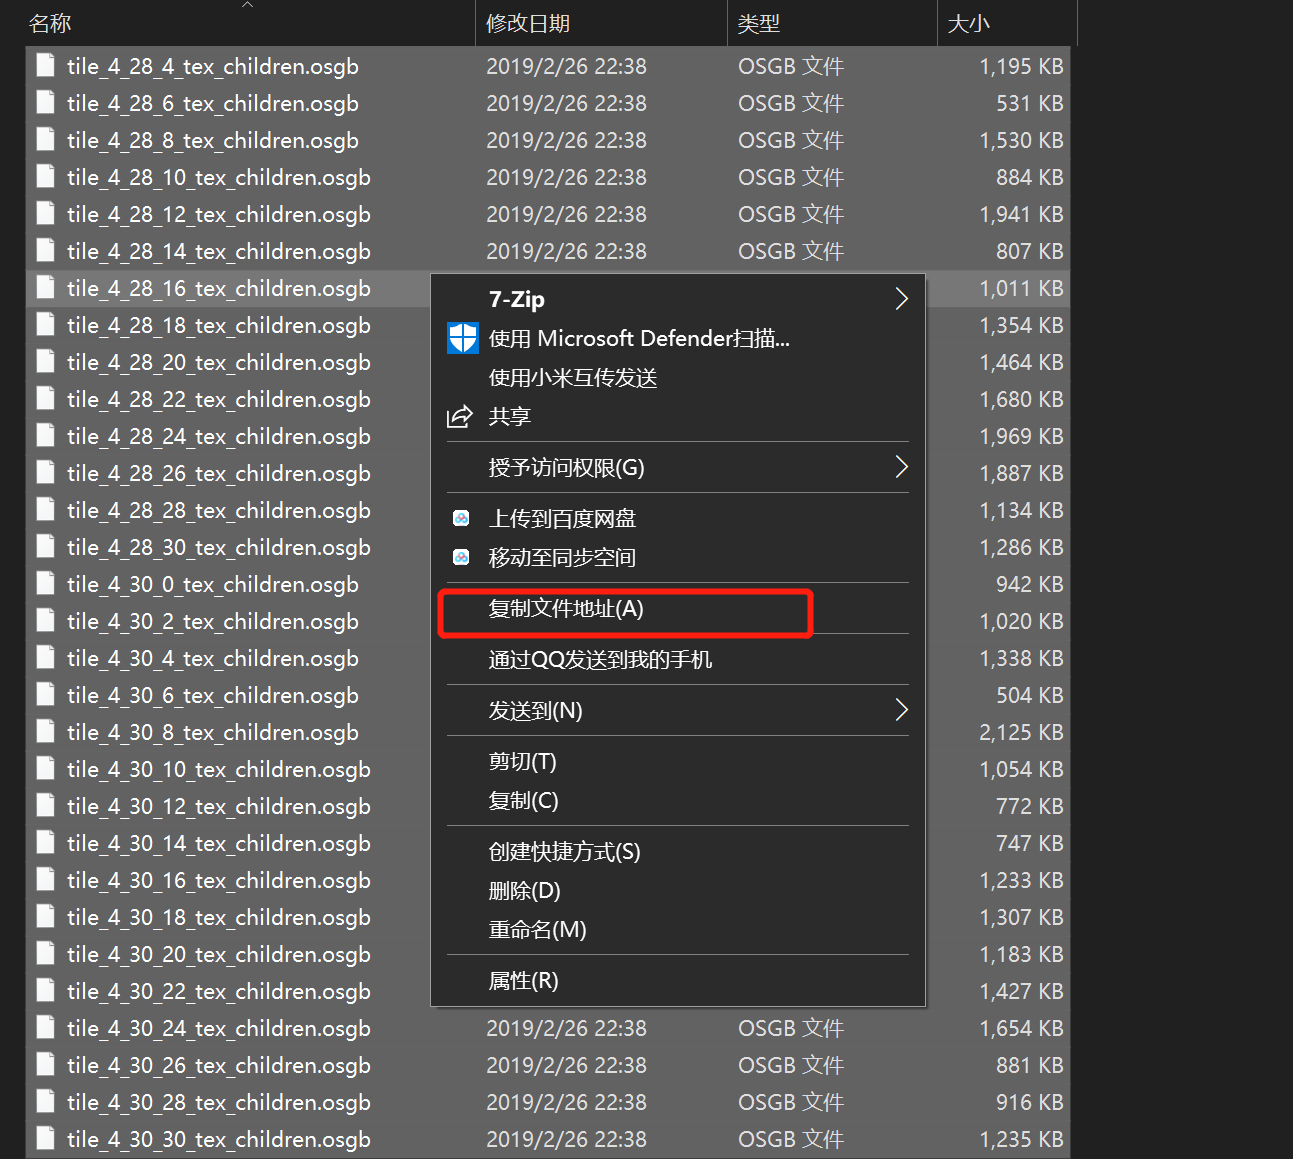Click file icon of tile_4_30_26_tex_children.osgb
Screen dimensions: 1293x1159
click(45, 1065)
